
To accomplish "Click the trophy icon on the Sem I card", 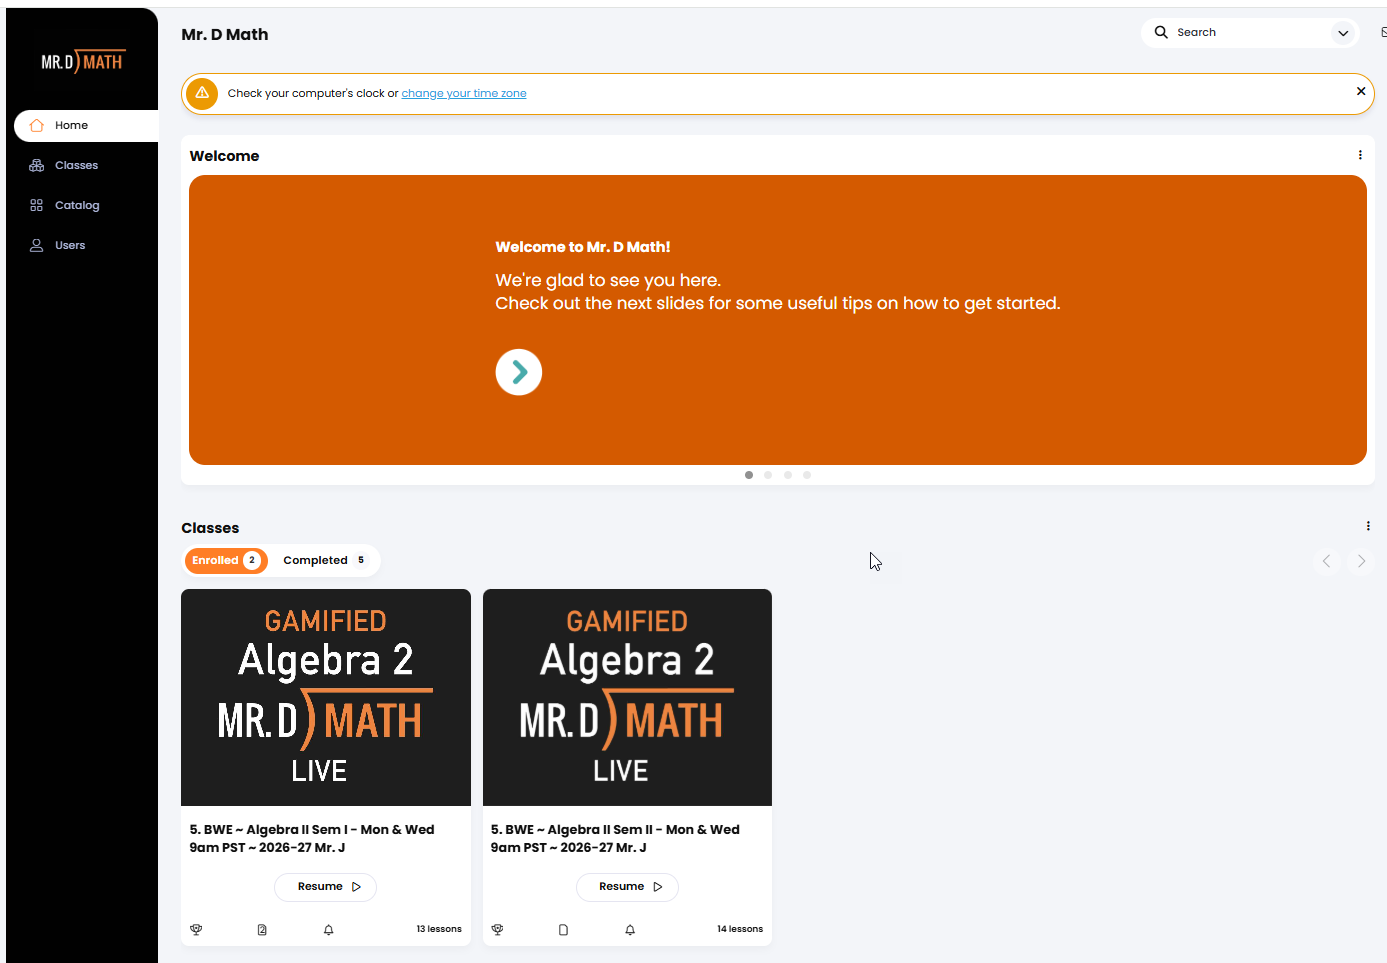I will point(196,930).
